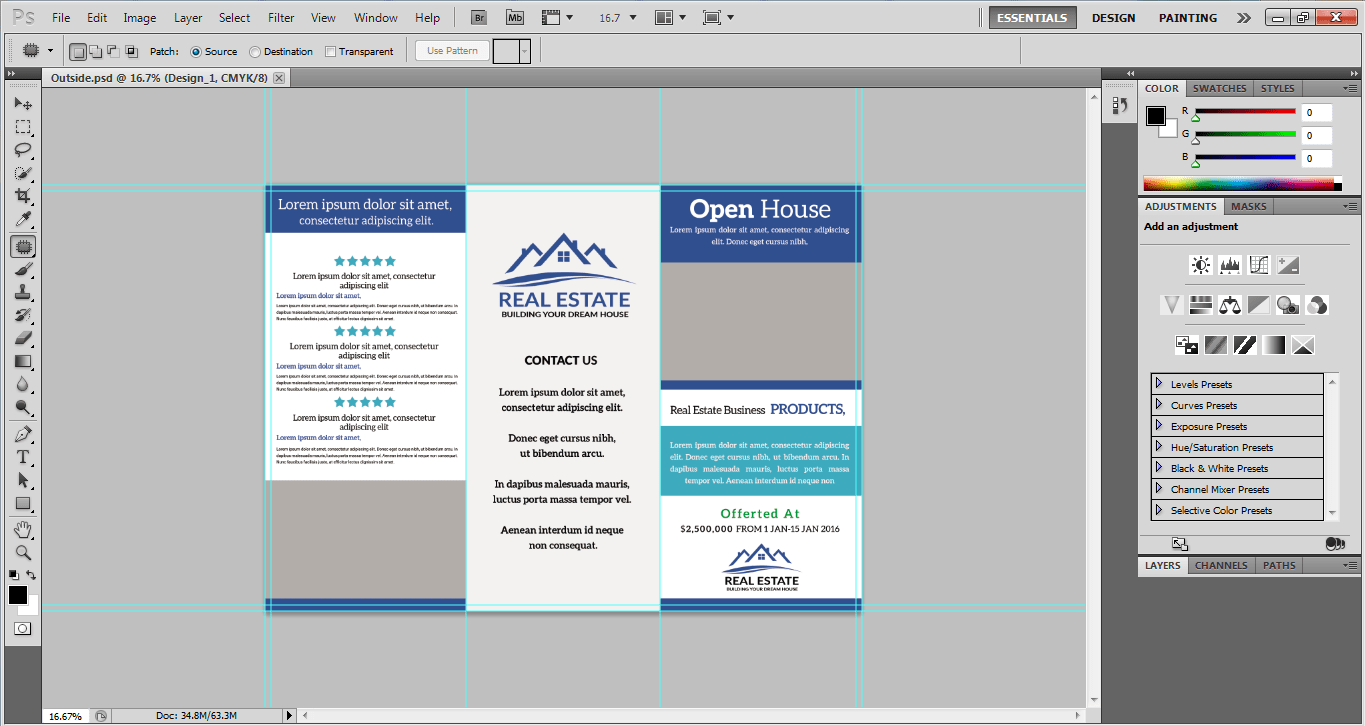The image size is (1365, 726).
Task: Click the Essentials workspace button
Action: click(x=1033, y=18)
